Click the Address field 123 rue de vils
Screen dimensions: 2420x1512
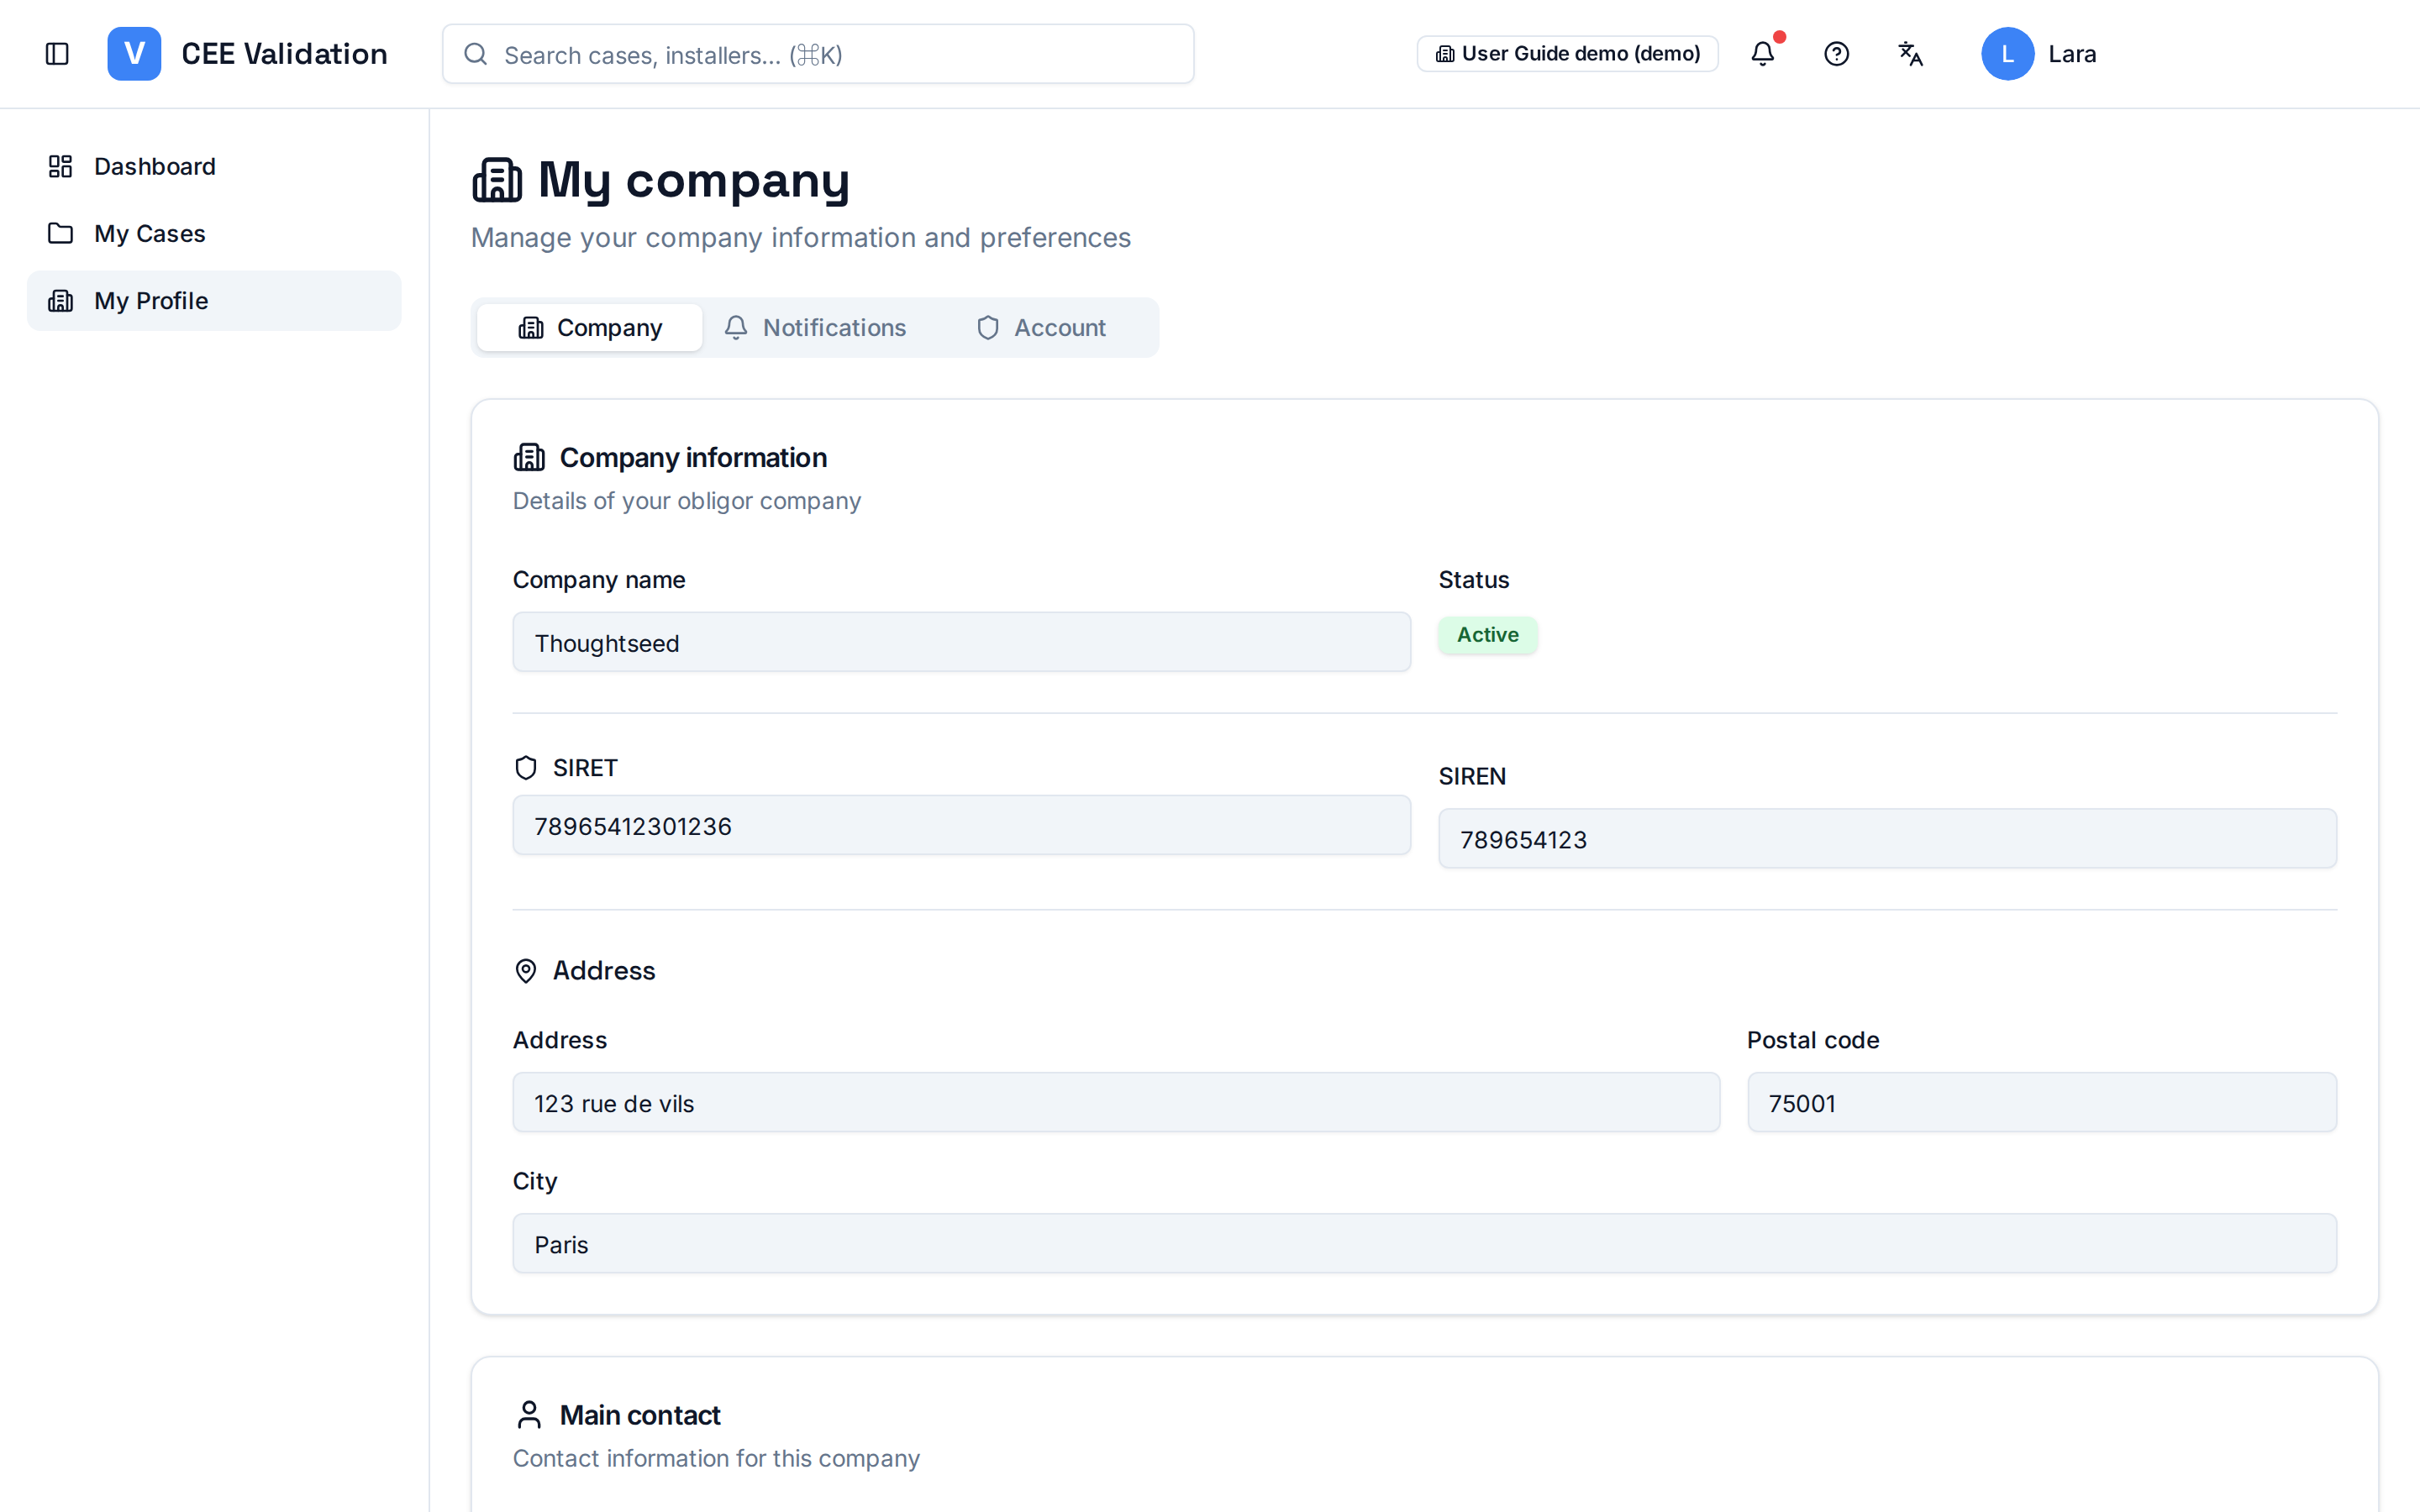[1116, 1102]
